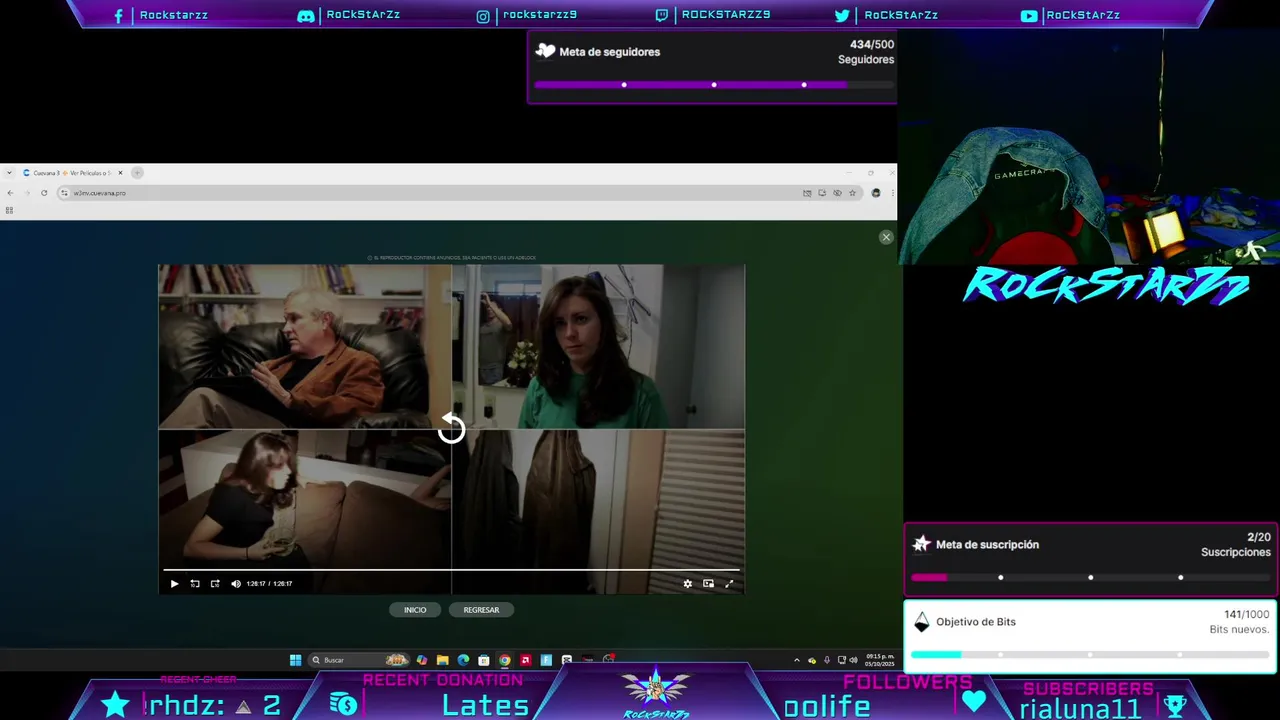Click the eye-slash icon in address bar
Image resolution: width=1280 pixels, height=720 pixels.
pos(837,193)
